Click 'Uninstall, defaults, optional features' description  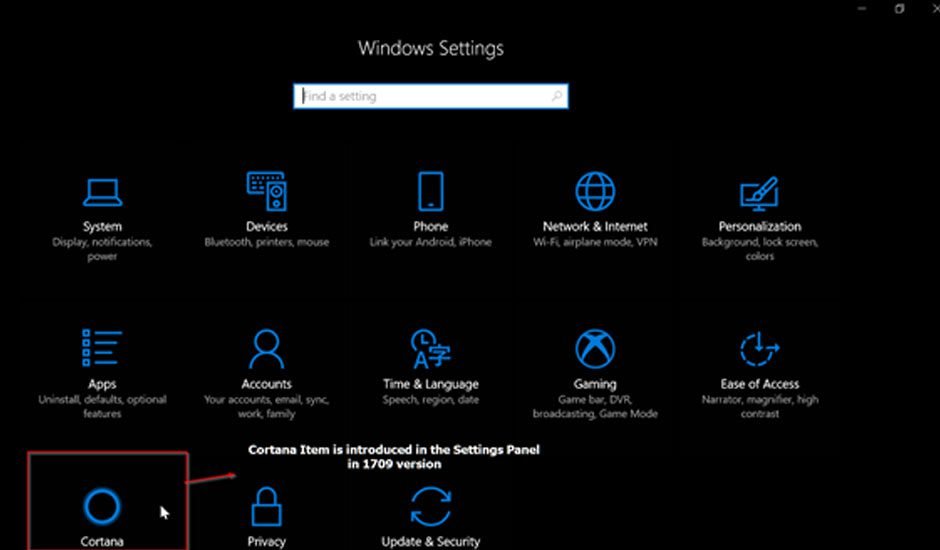pyautogui.click(x=102, y=407)
